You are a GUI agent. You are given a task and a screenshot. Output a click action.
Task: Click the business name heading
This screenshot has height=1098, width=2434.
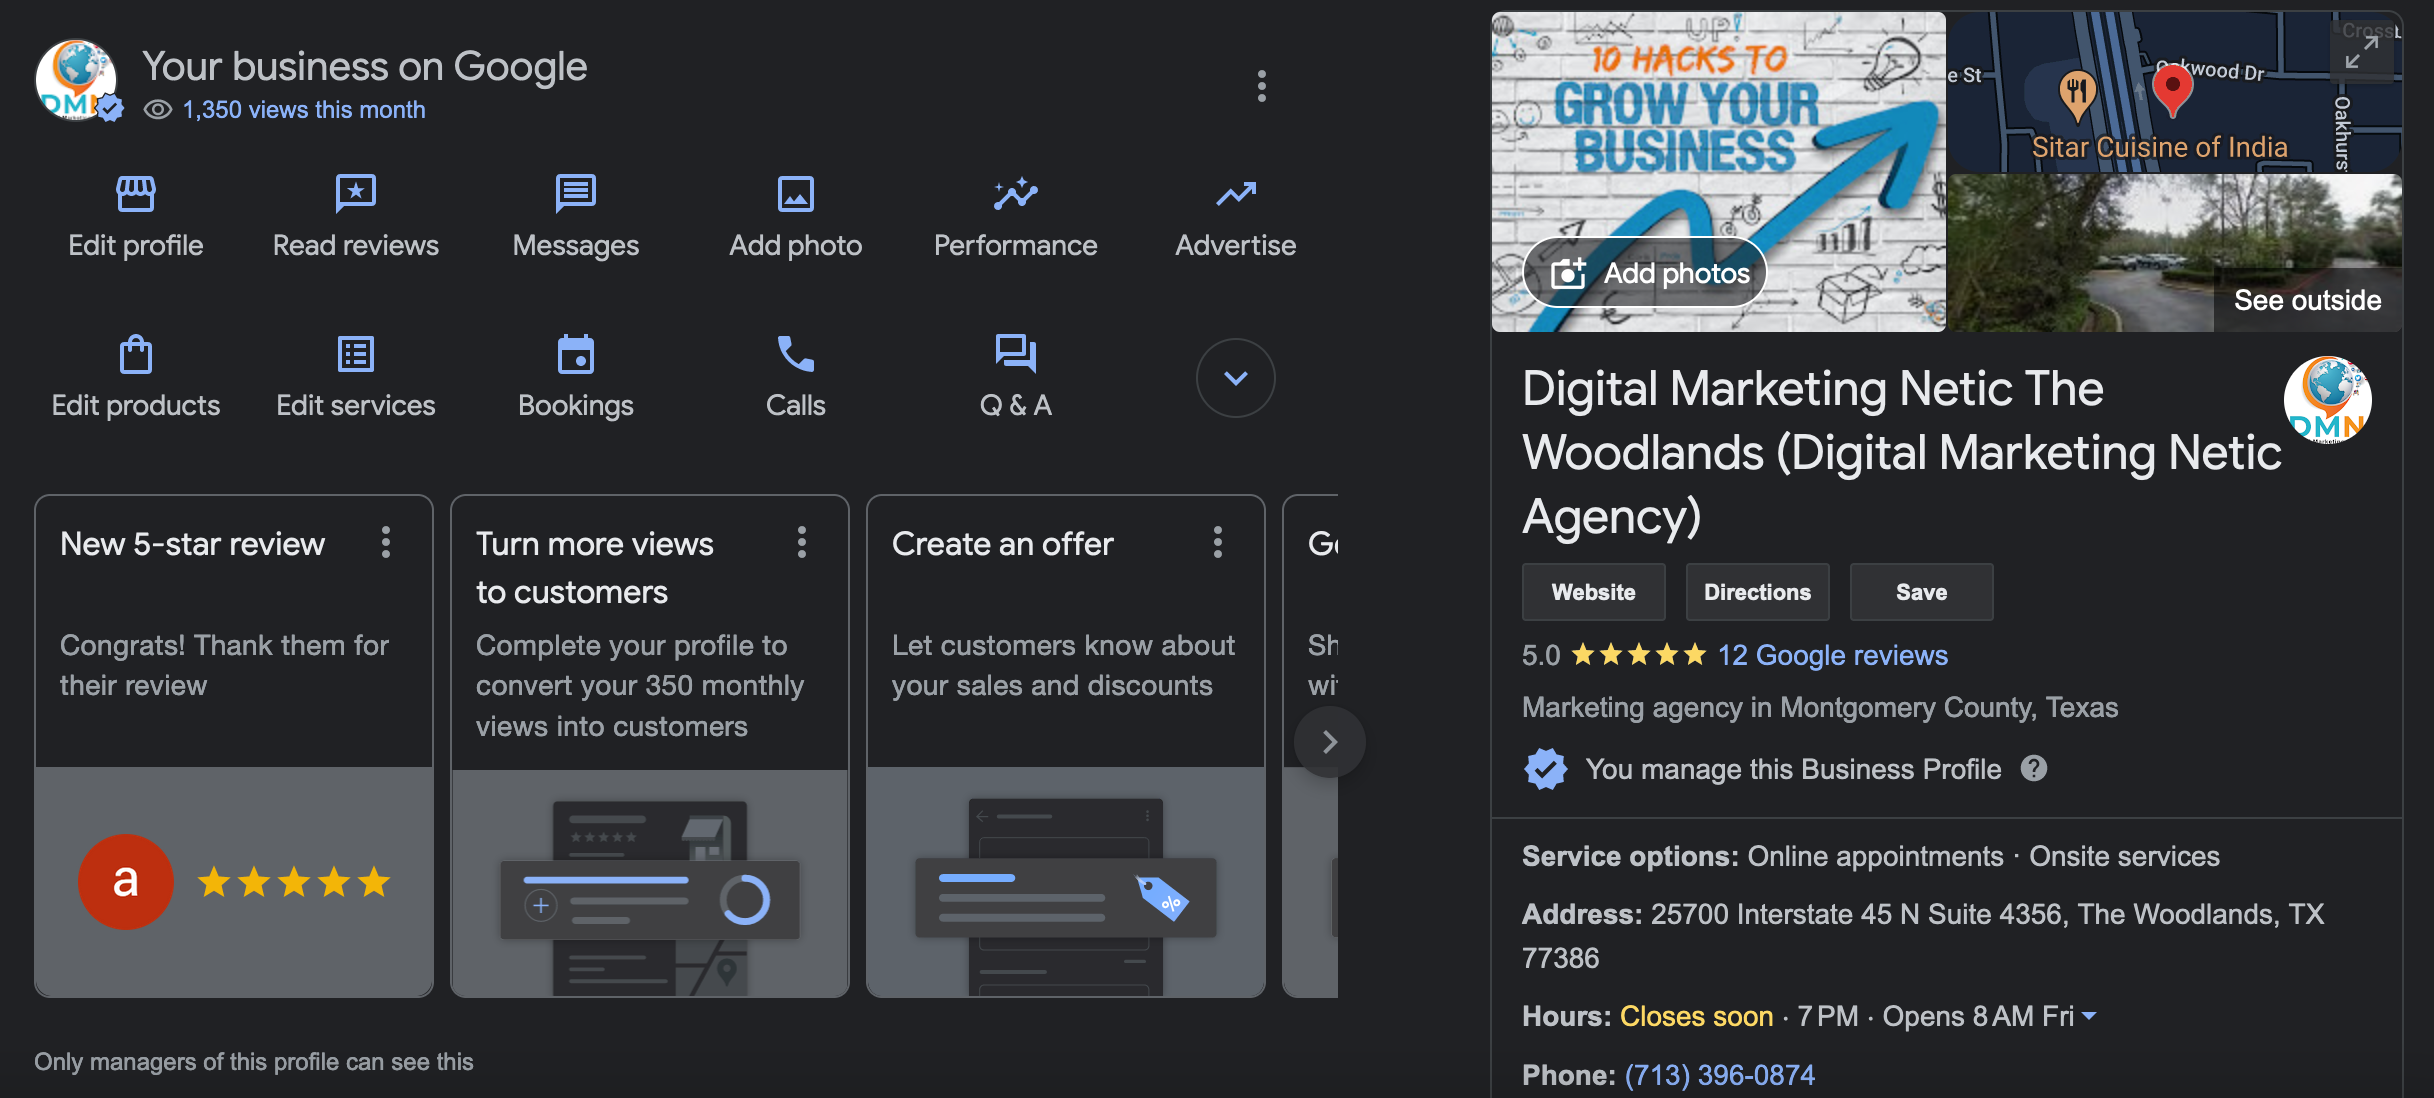click(x=1902, y=452)
